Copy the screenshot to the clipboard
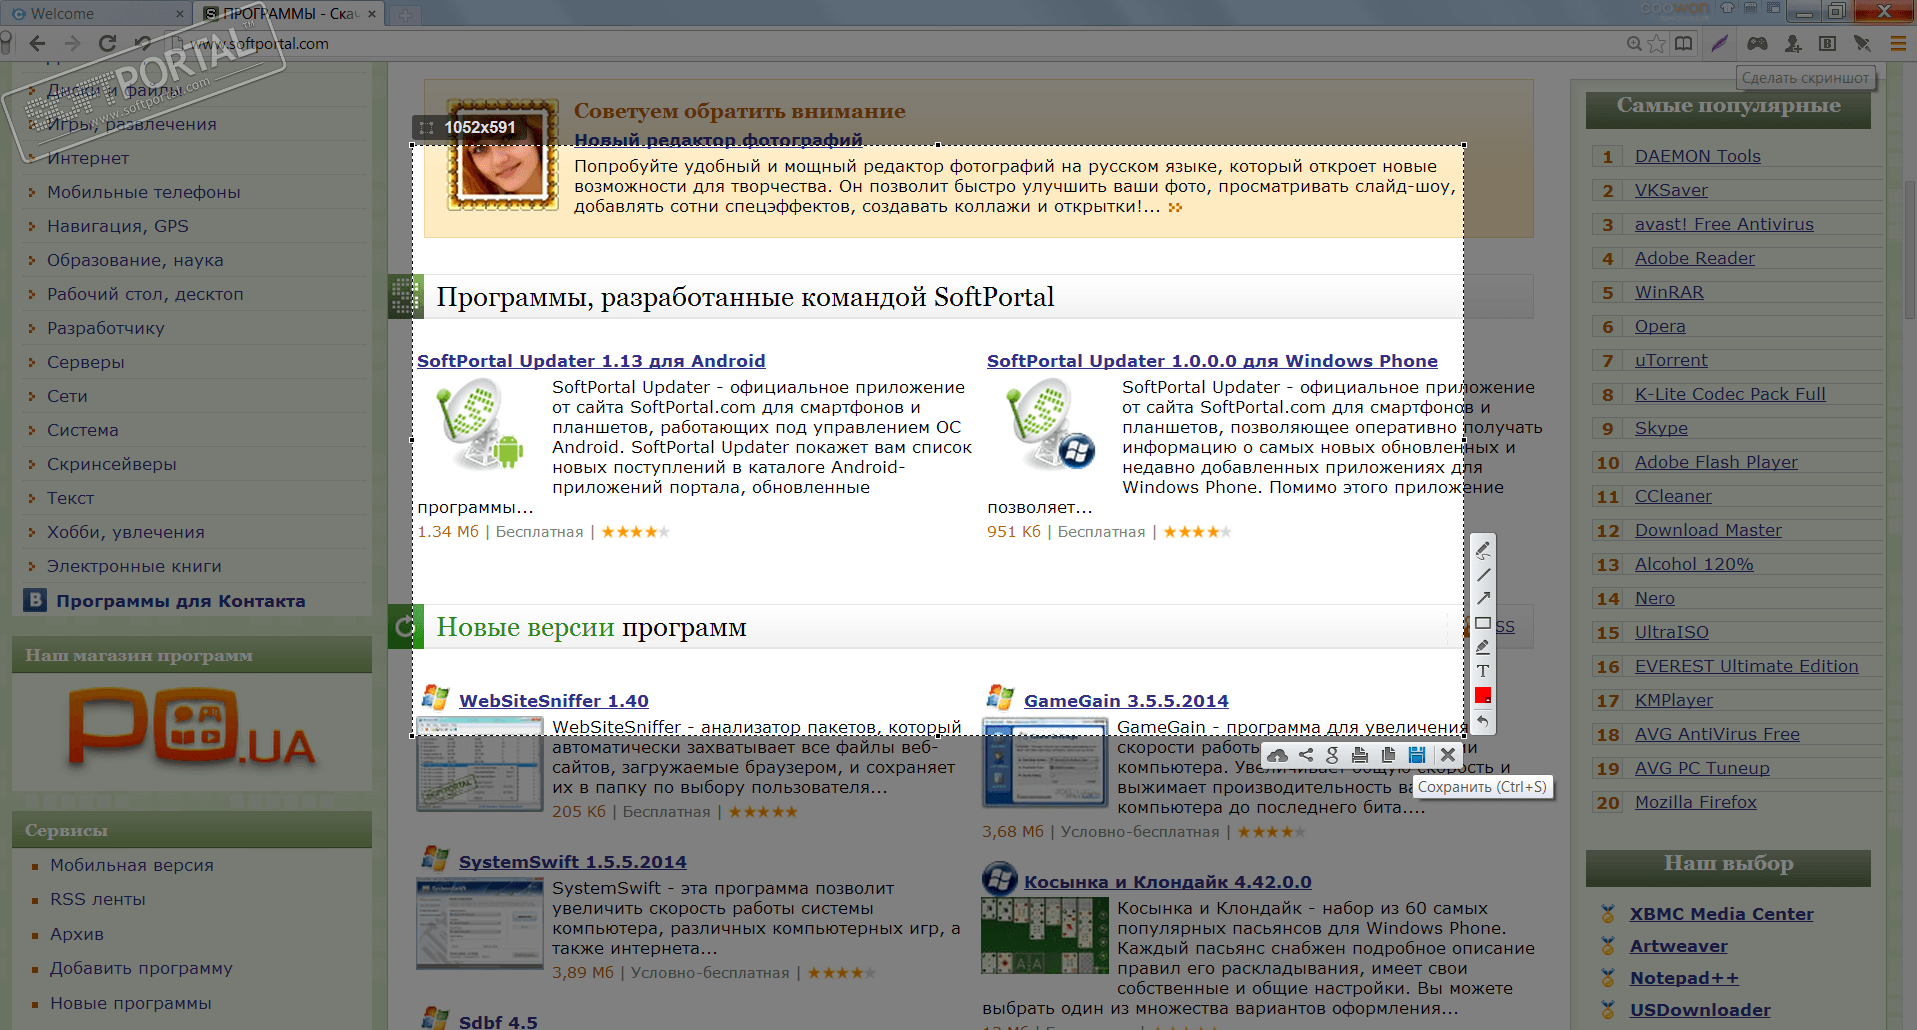The width and height of the screenshot is (1917, 1030). point(1388,755)
